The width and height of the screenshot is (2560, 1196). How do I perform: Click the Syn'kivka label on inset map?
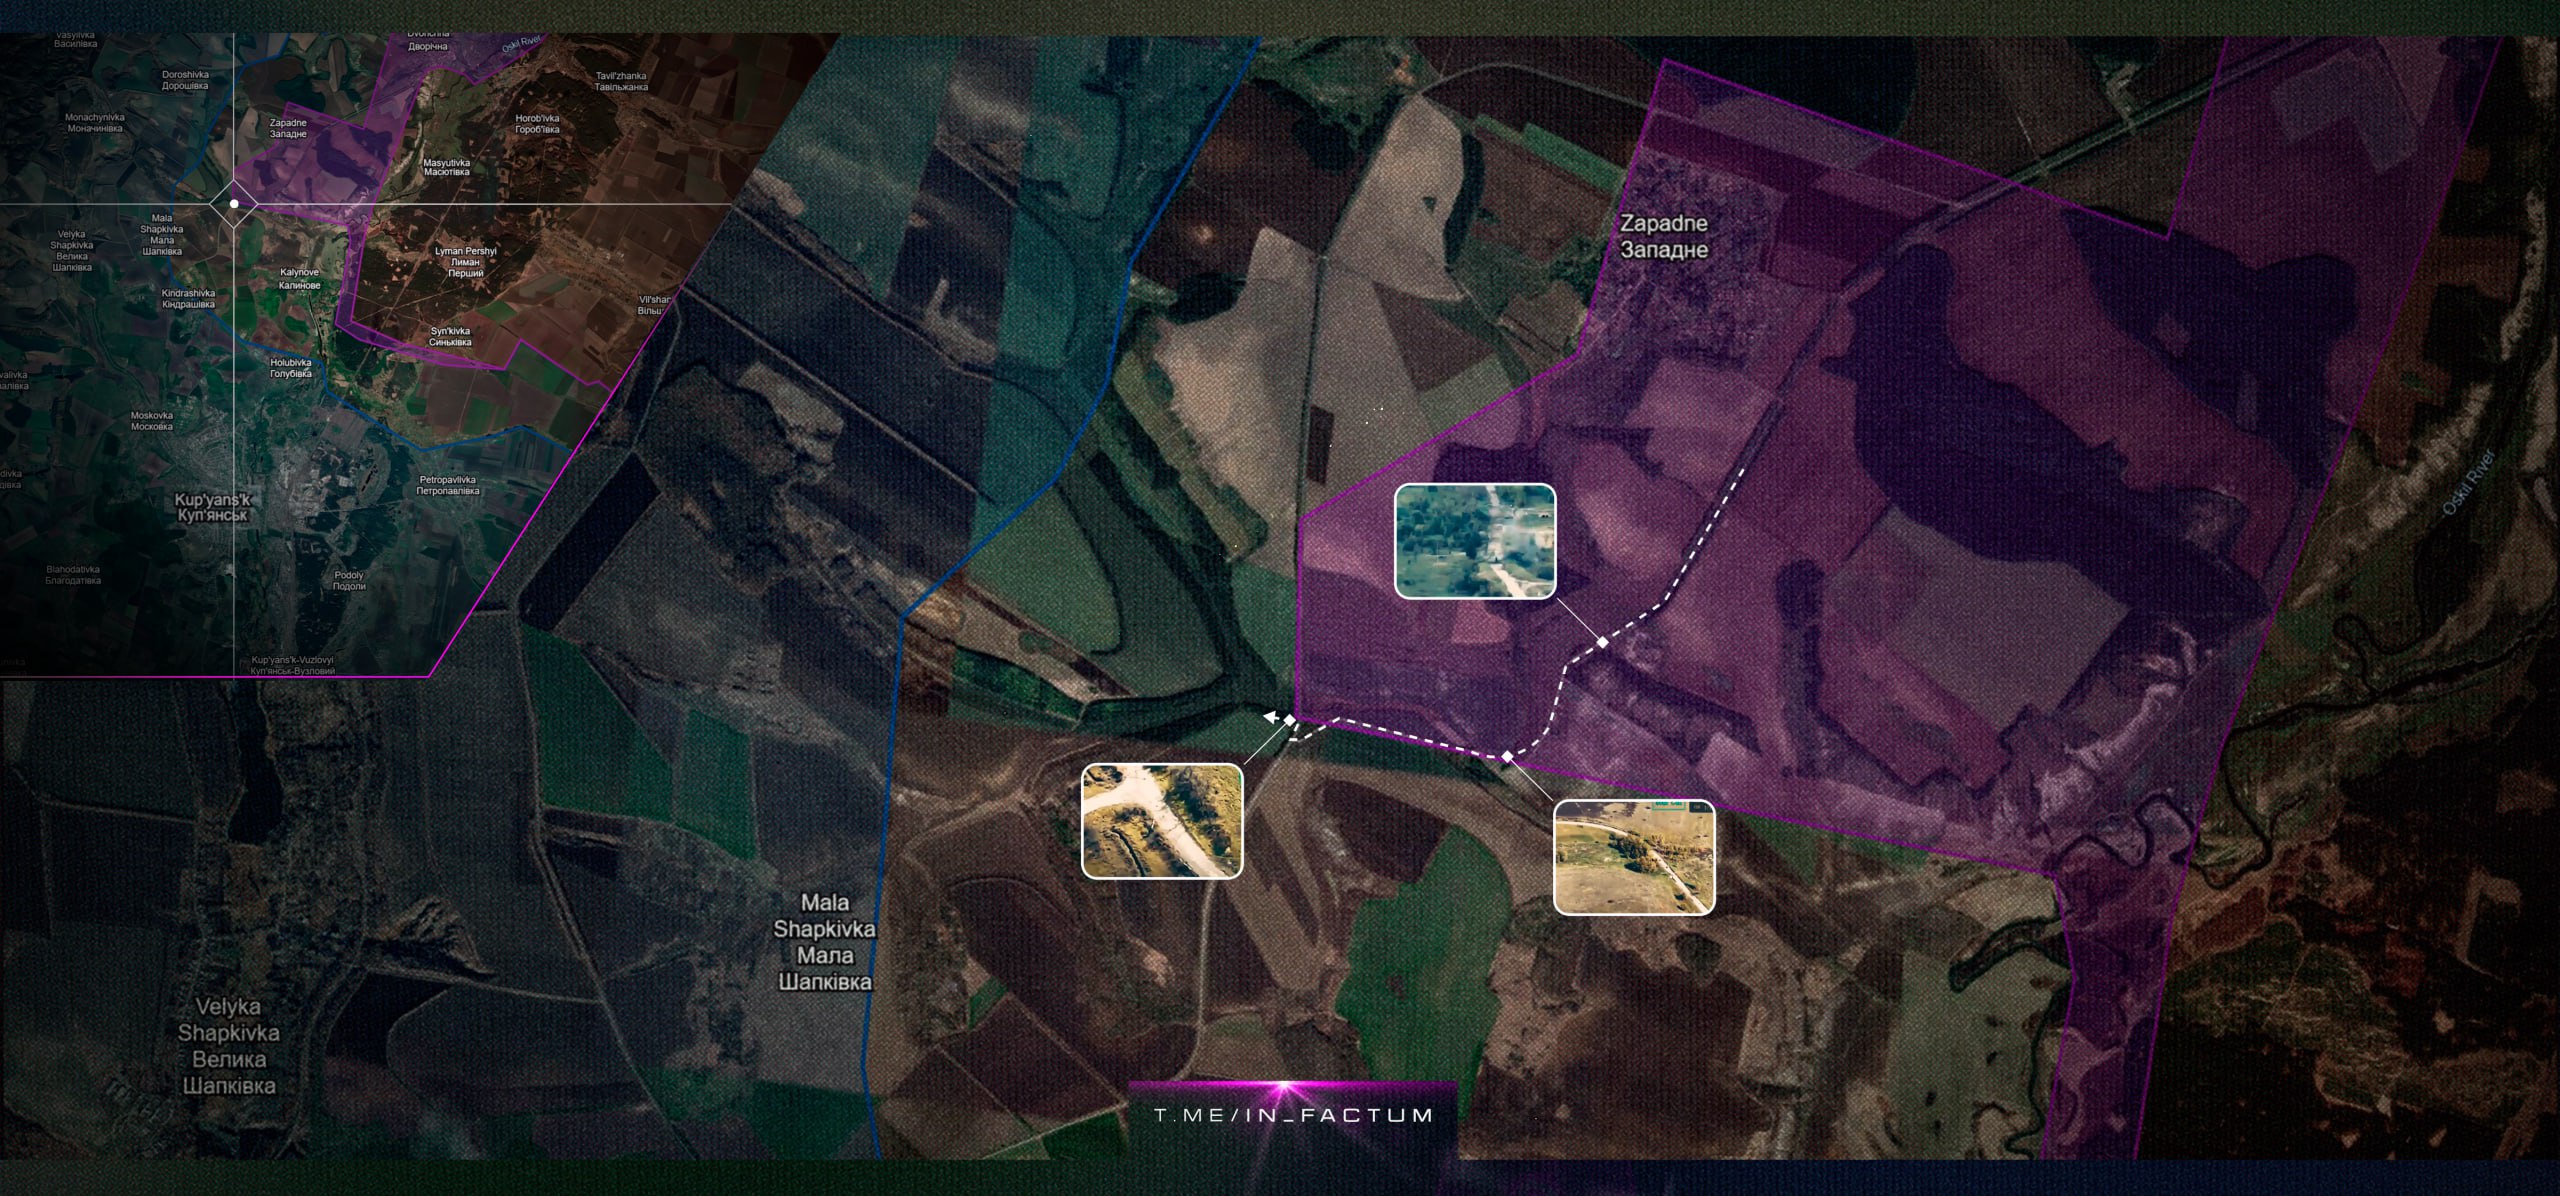click(449, 336)
